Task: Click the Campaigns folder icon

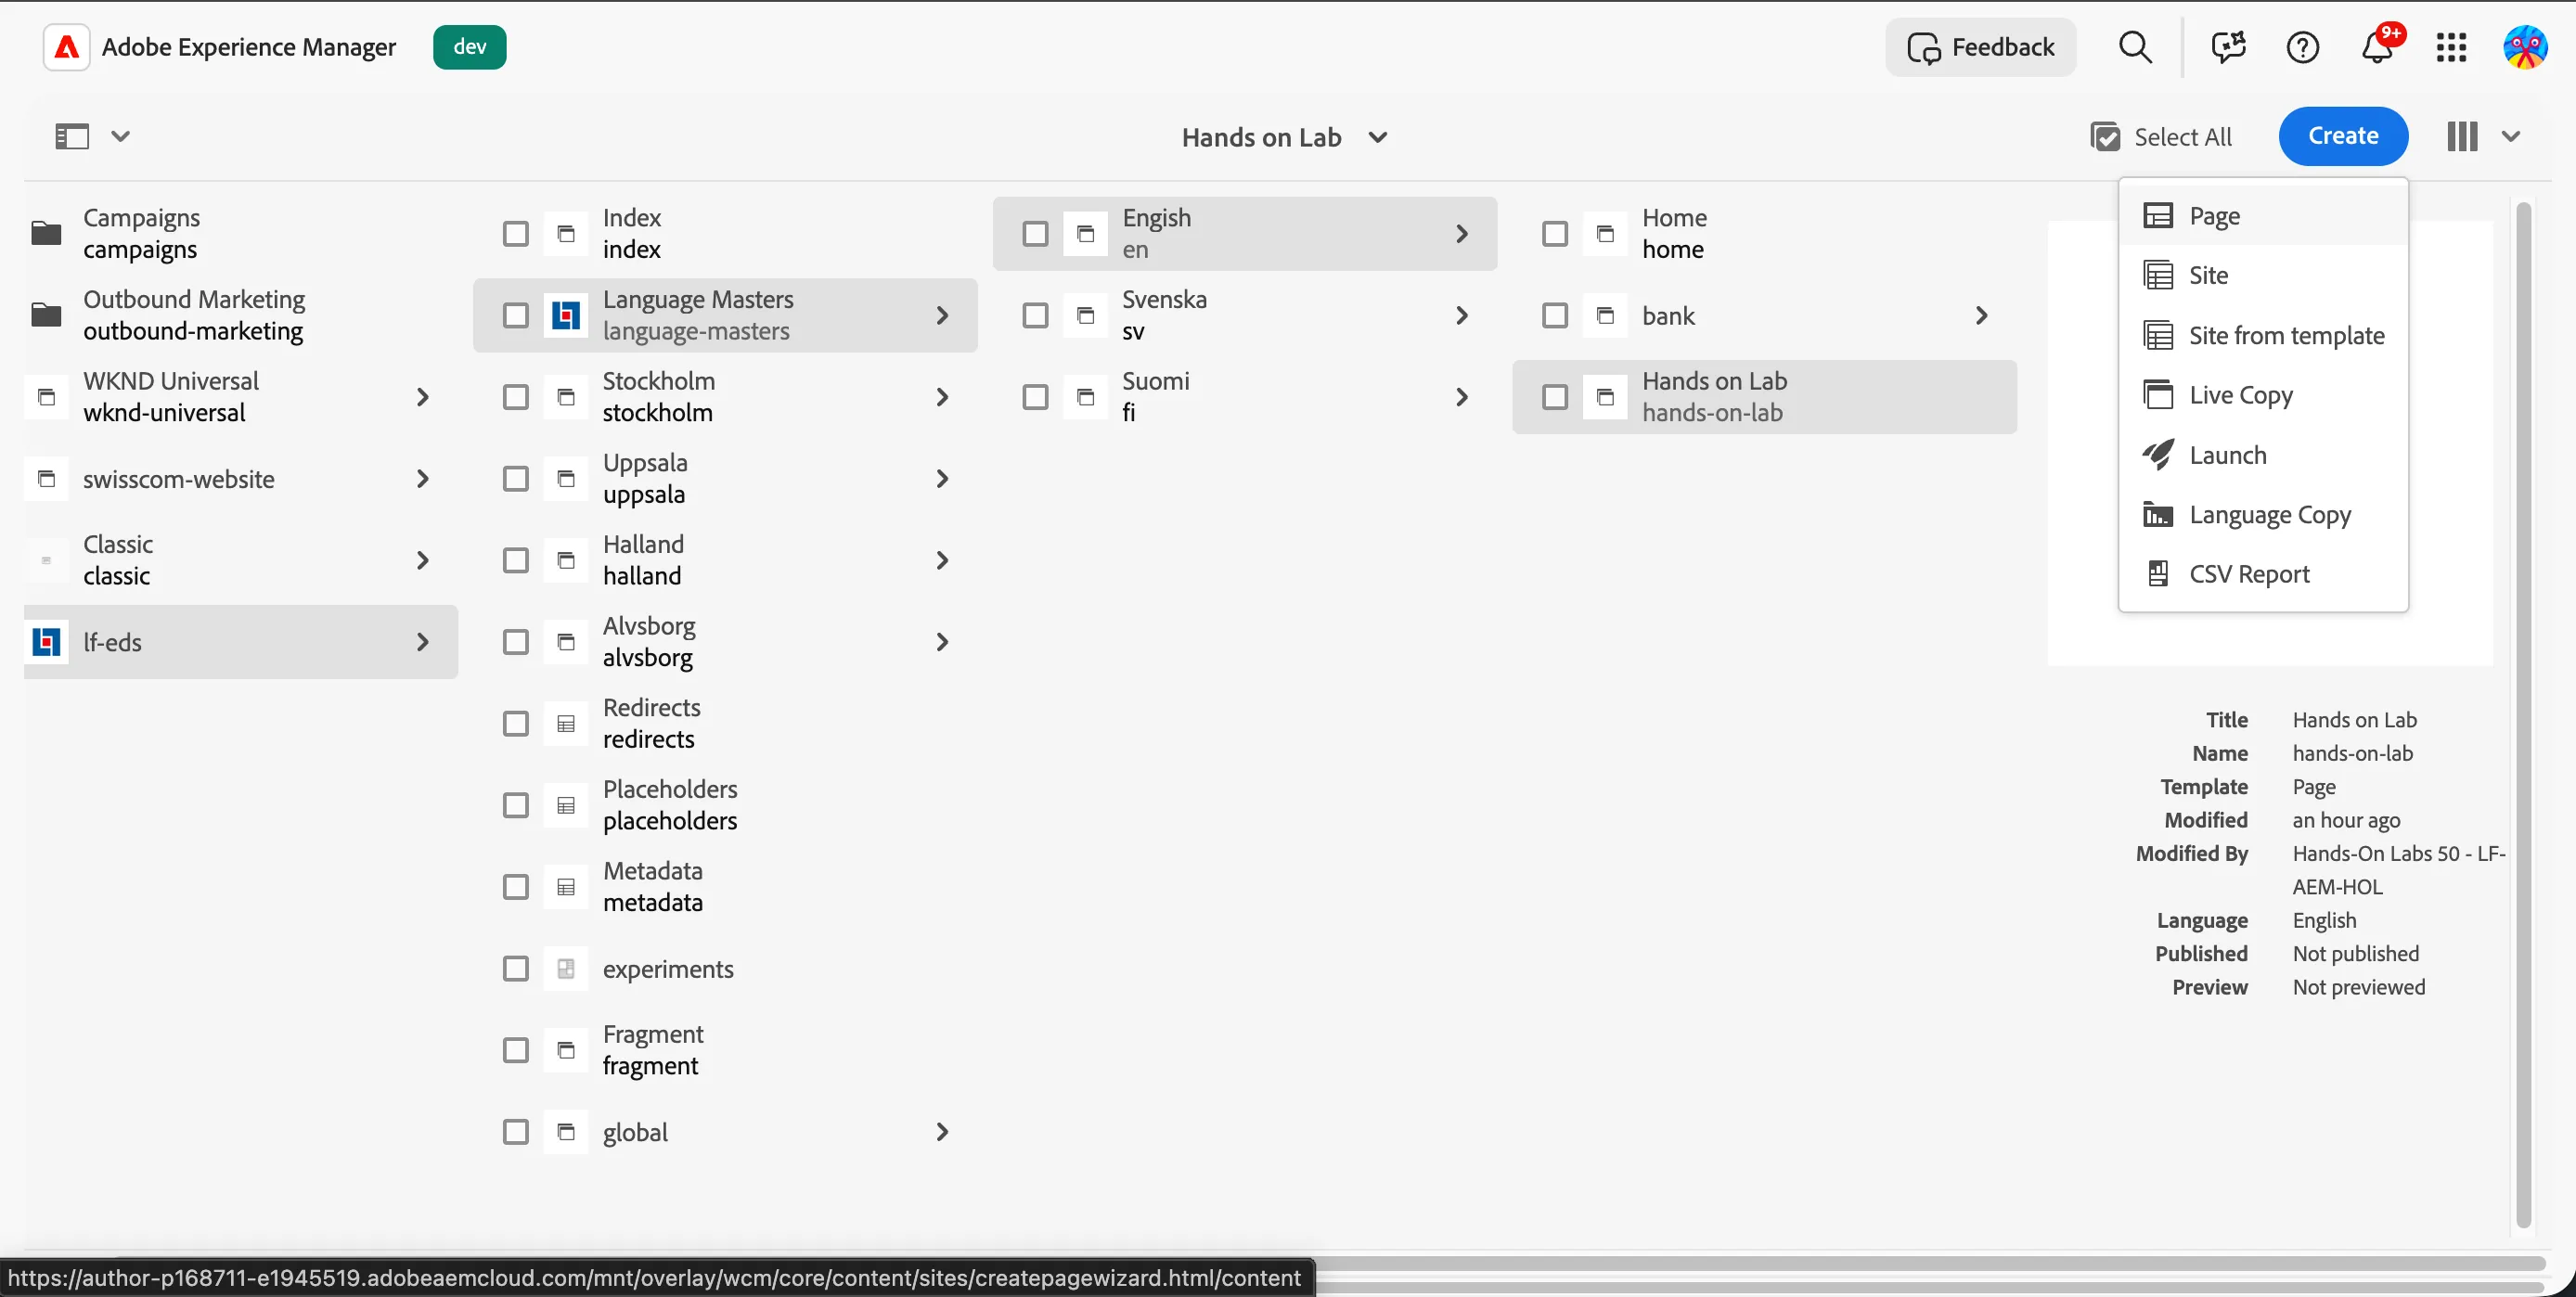Action: pos(46,233)
